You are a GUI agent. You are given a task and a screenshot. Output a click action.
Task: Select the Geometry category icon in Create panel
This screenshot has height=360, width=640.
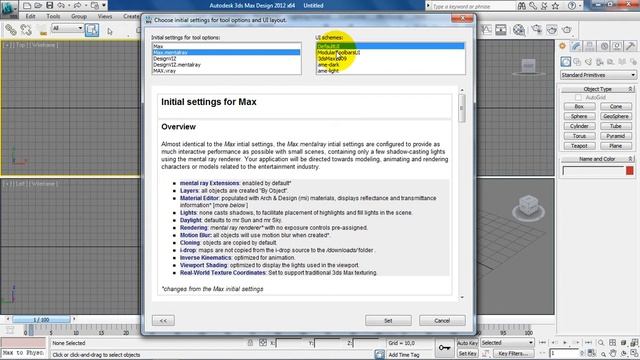click(566, 62)
